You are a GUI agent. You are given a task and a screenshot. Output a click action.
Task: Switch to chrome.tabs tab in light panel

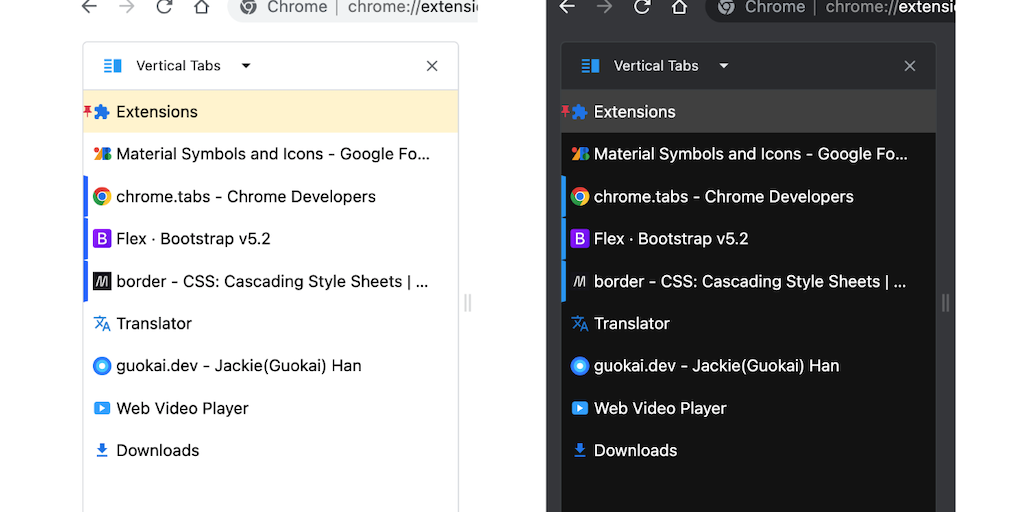pyautogui.click(x=245, y=197)
